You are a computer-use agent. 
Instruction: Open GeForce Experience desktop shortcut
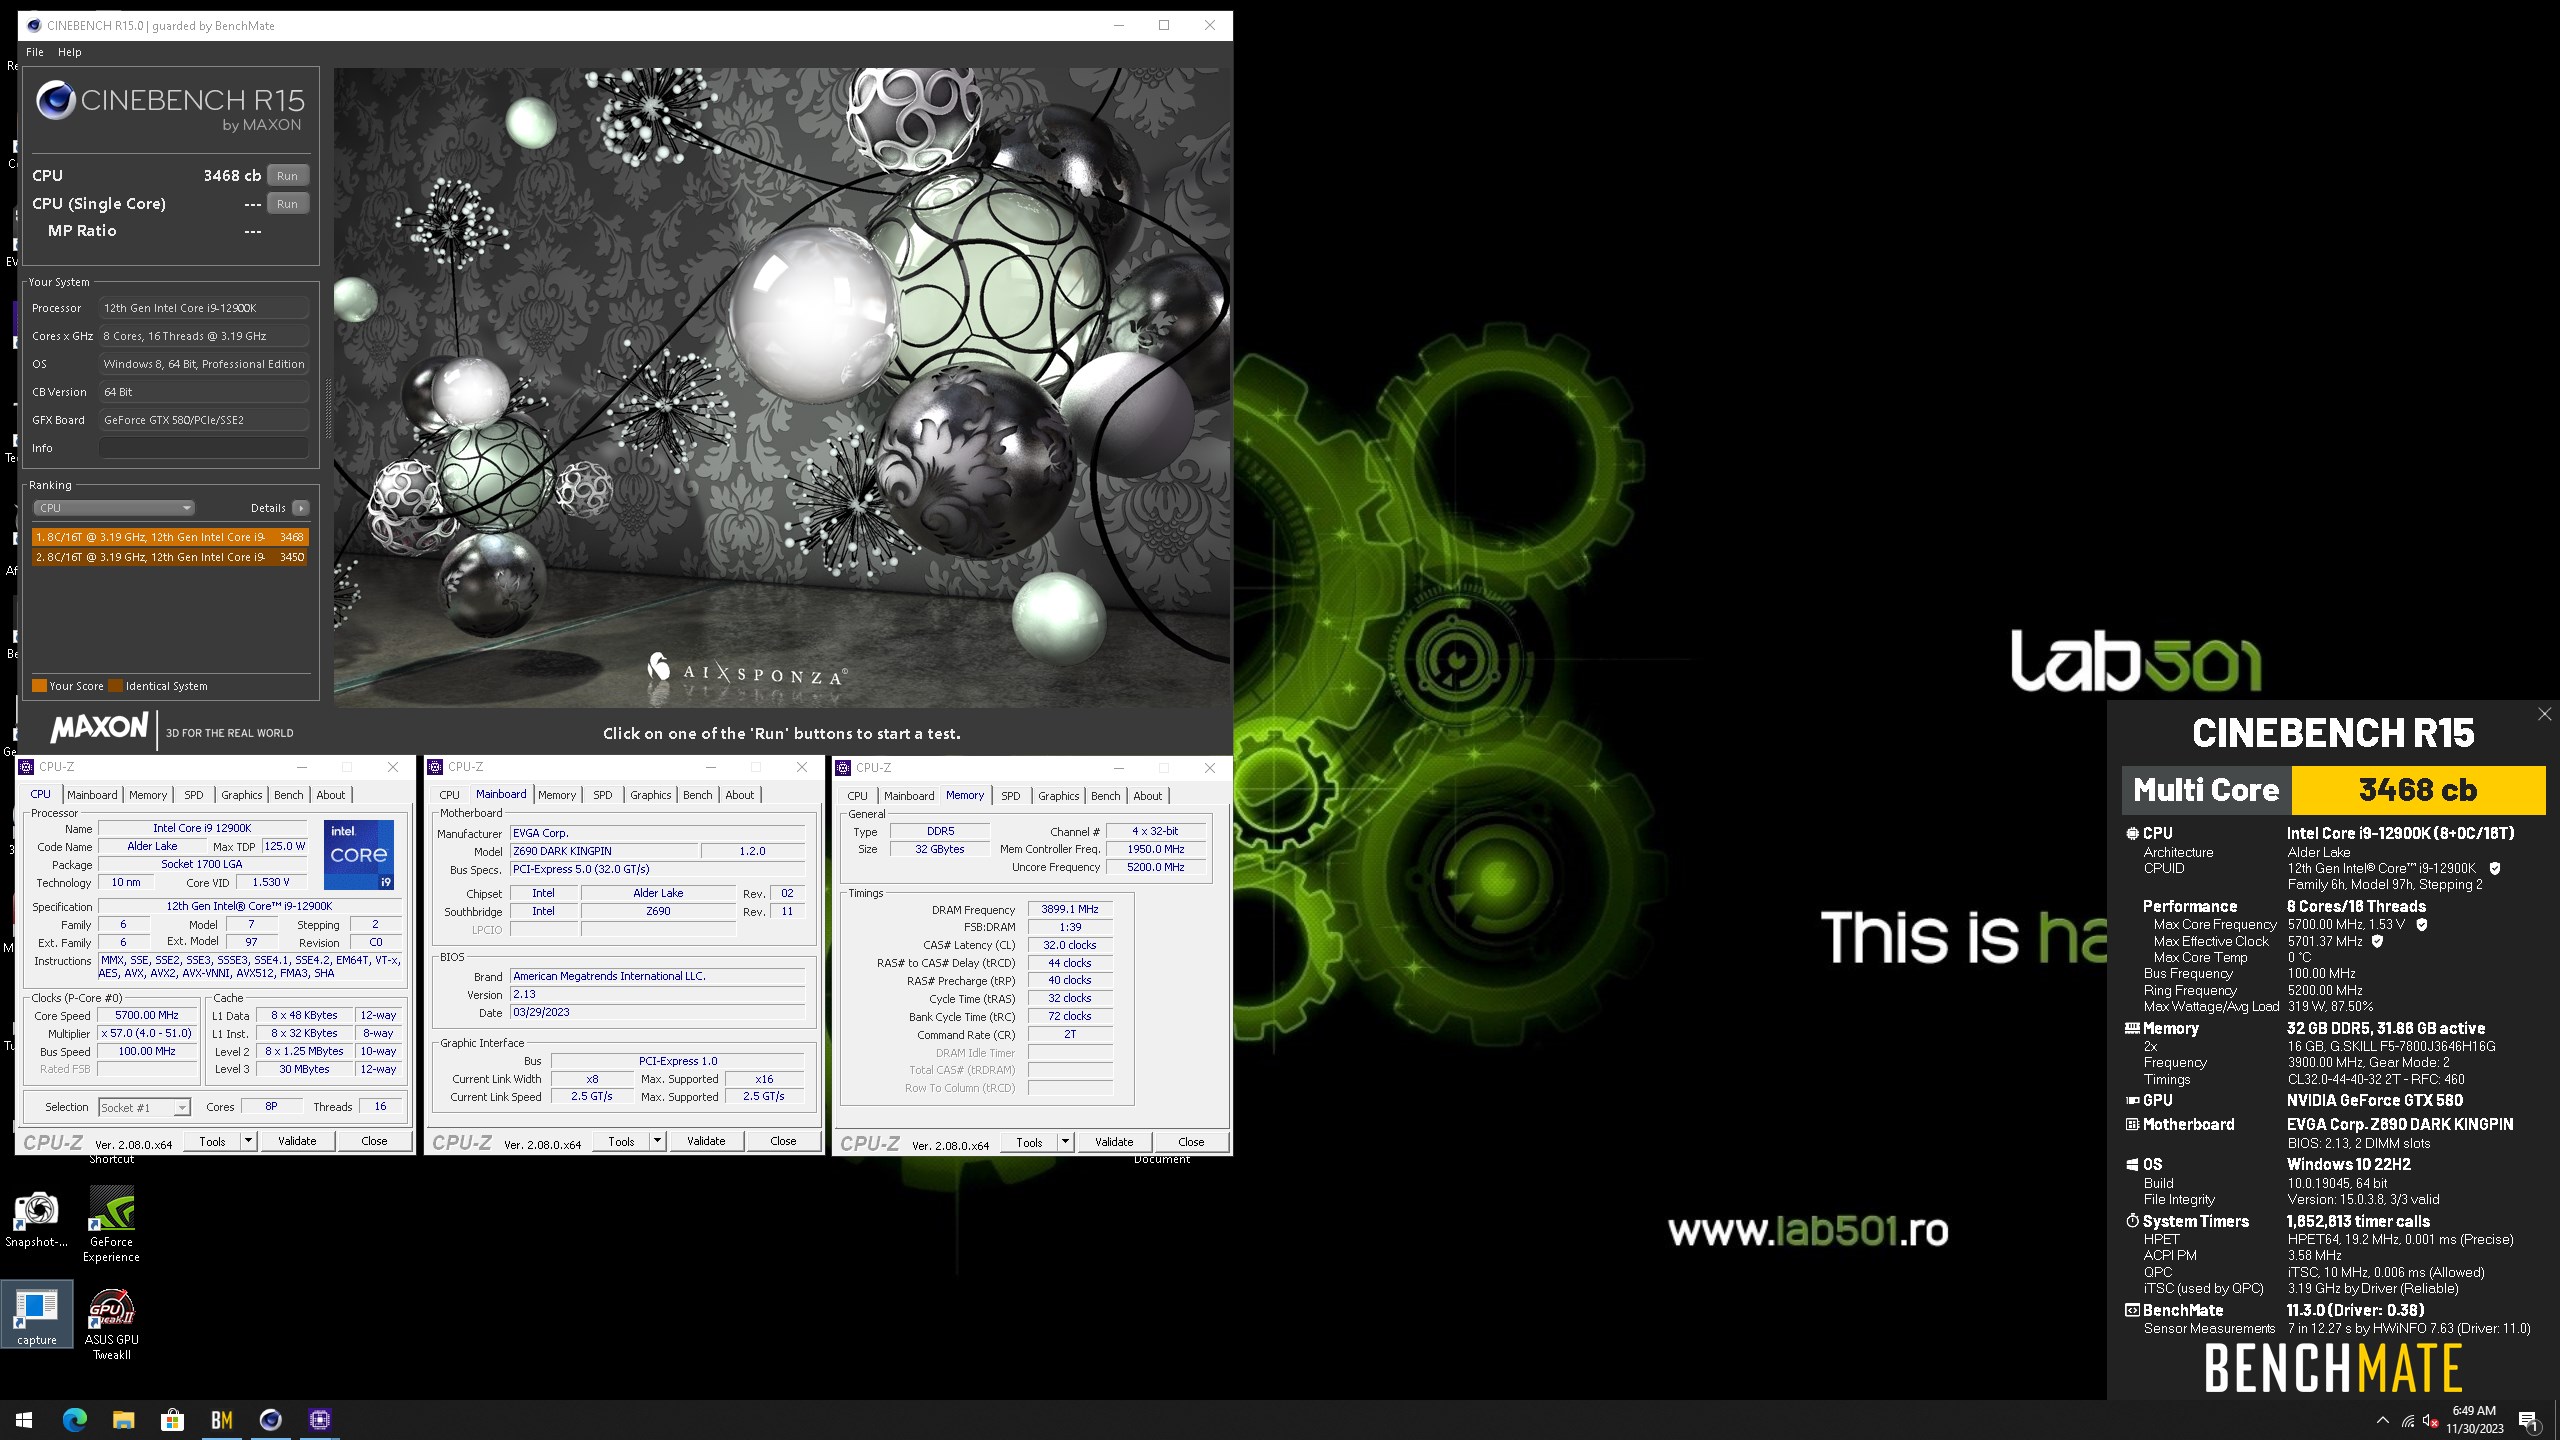point(112,1225)
